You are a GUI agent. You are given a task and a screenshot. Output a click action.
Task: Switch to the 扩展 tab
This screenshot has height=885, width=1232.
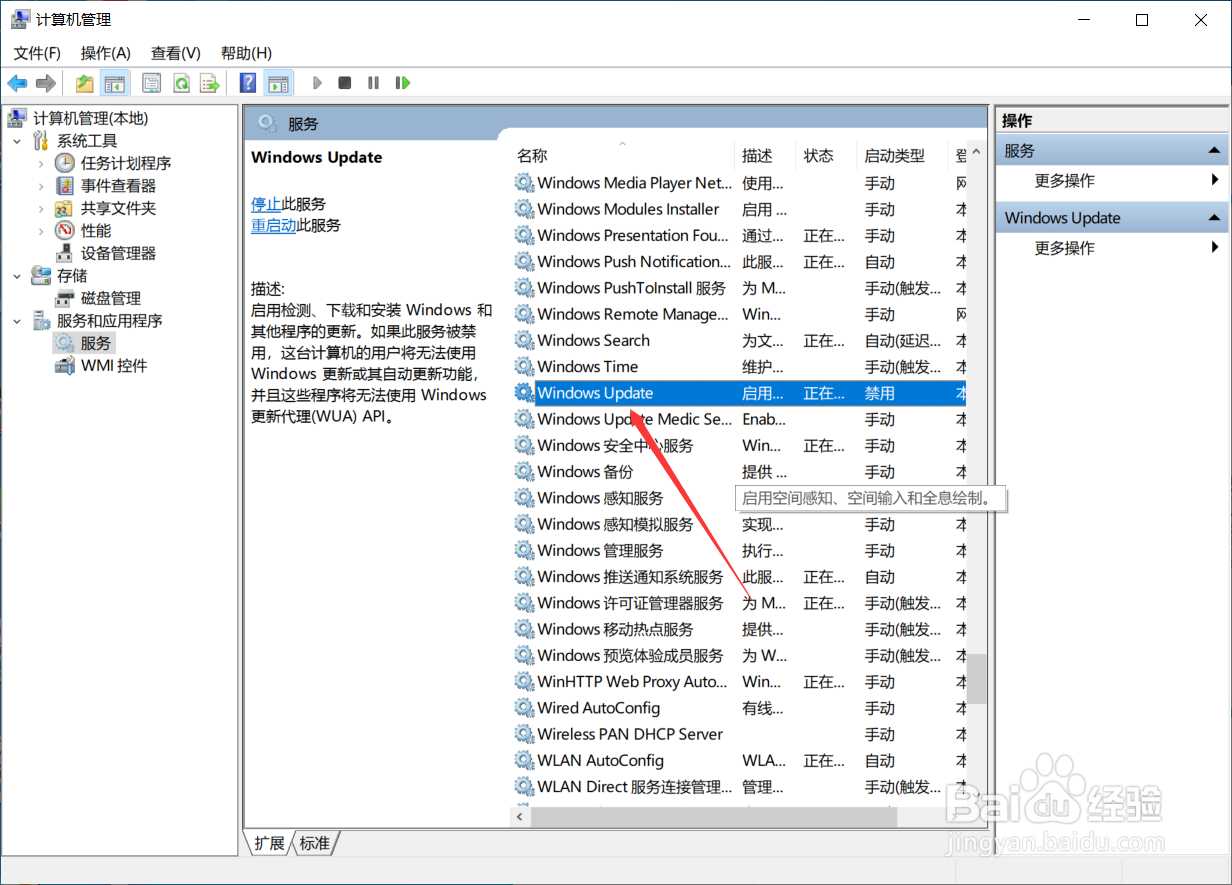point(269,843)
